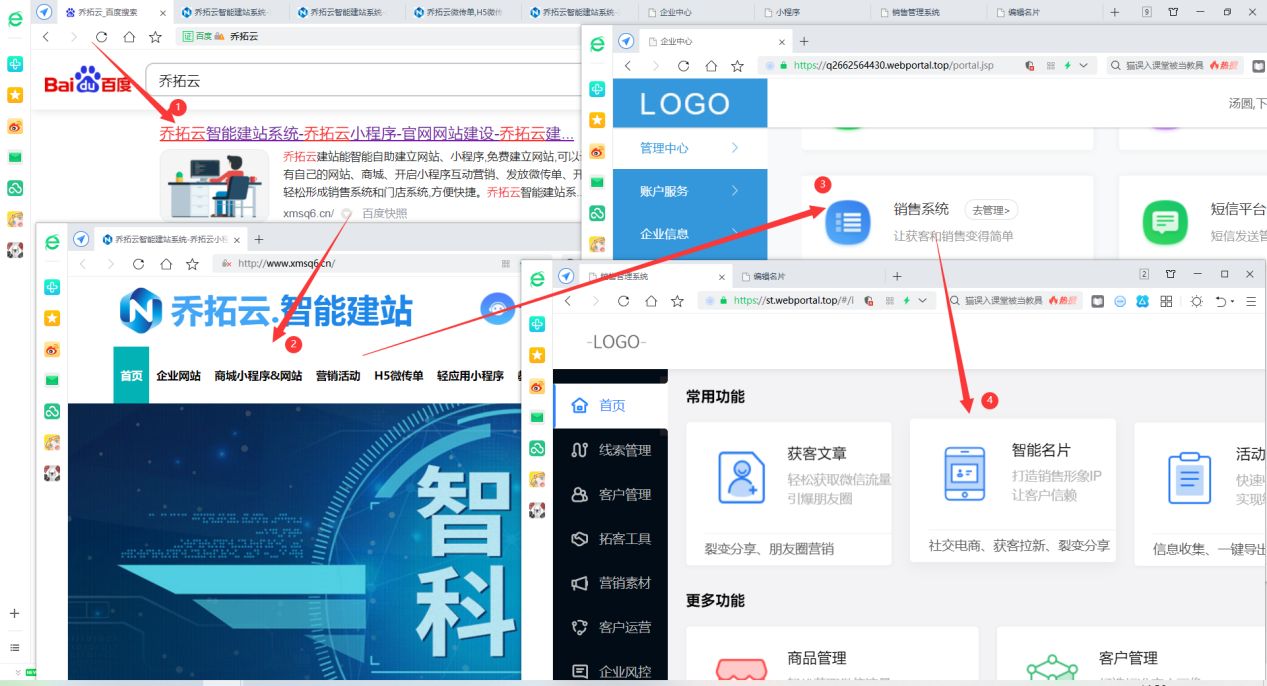Image resolution: width=1267 pixels, height=686 pixels.
Task: Click the Baidu search box containing 乔拓云
Action: point(365,82)
